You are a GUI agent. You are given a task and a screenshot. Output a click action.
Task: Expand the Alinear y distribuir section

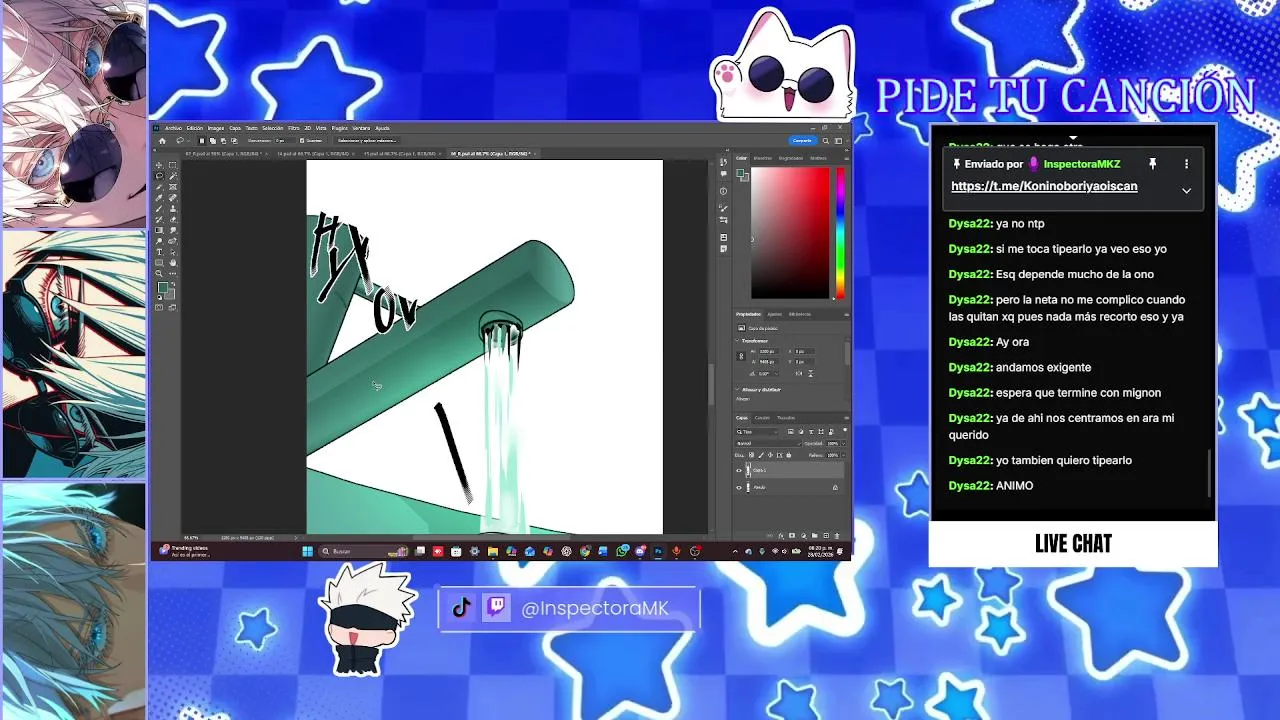(x=737, y=390)
